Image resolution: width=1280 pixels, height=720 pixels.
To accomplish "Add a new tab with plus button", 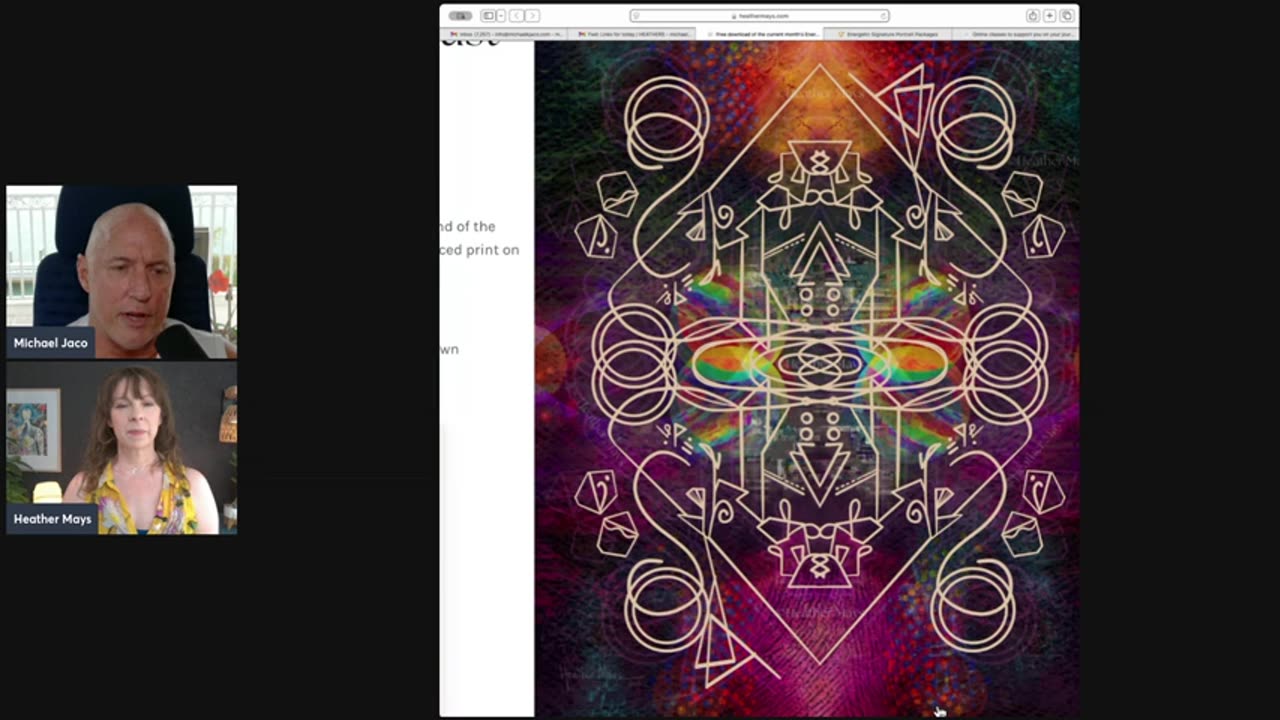I will (1050, 16).
